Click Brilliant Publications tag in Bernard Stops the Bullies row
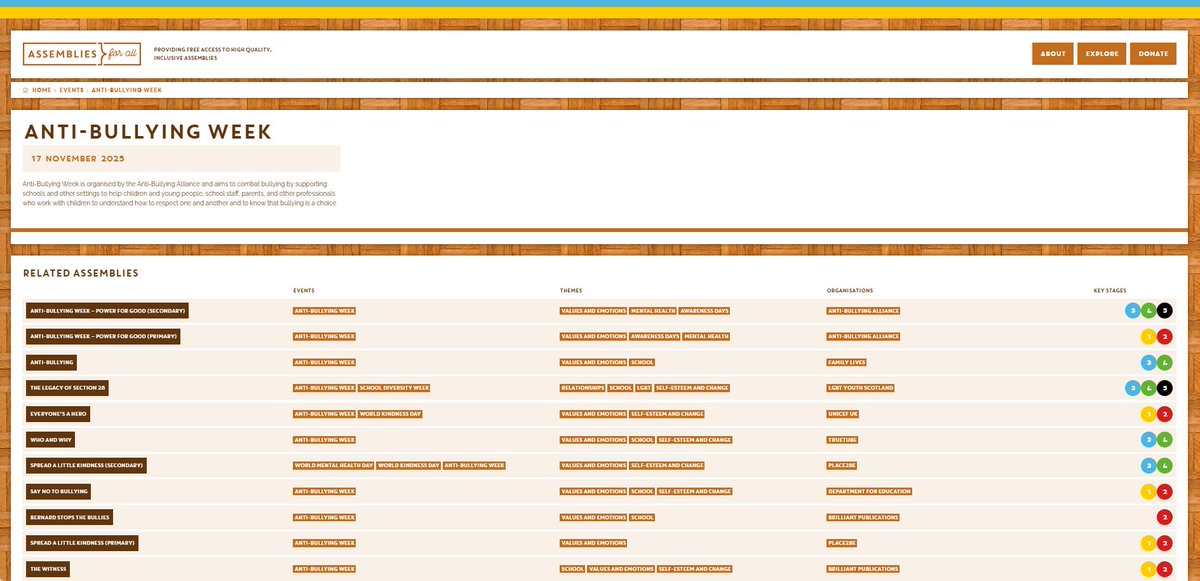Image resolution: width=1200 pixels, height=581 pixels. 863,517
